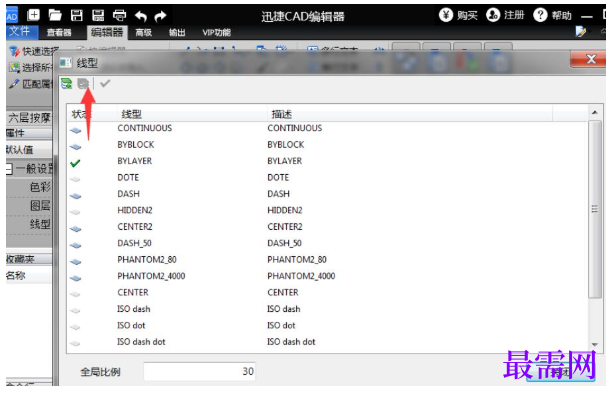615x396 pixels.
Task: Click the New file icon in title bar
Action: coord(33,15)
